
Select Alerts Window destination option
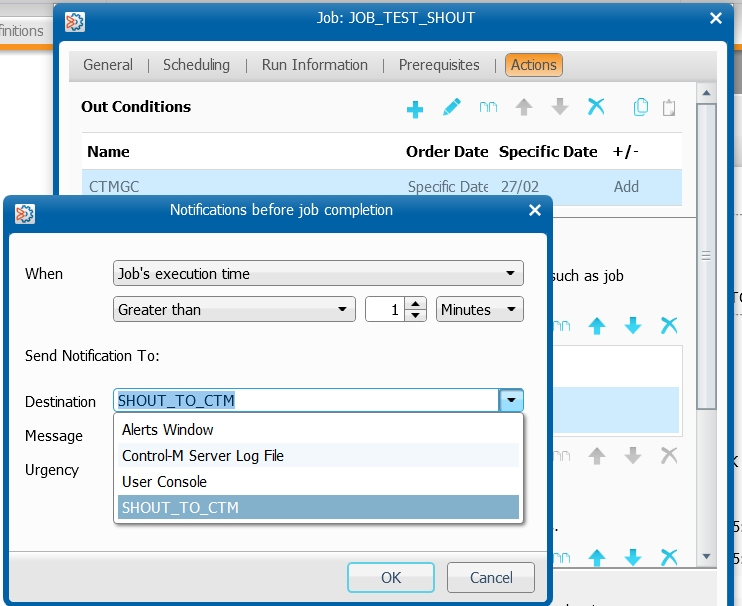318,430
